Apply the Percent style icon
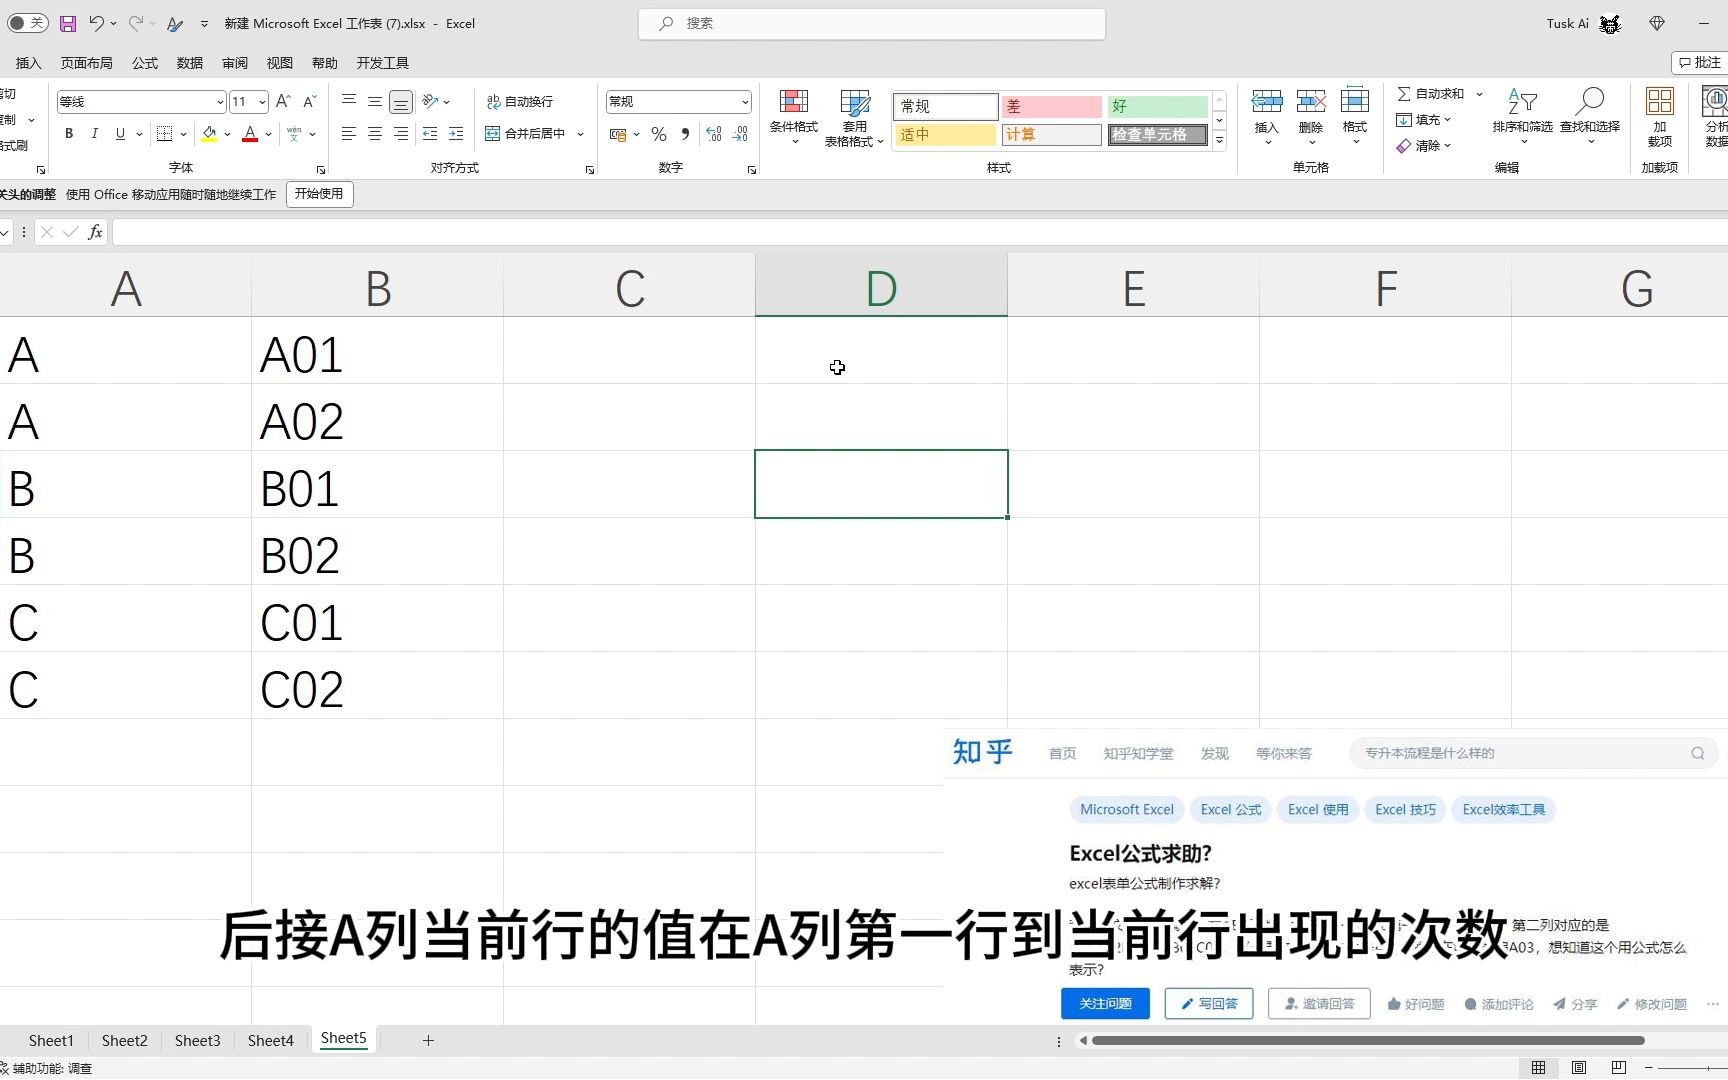This screenshot has height=1080, width=1728. pos(658,133)
